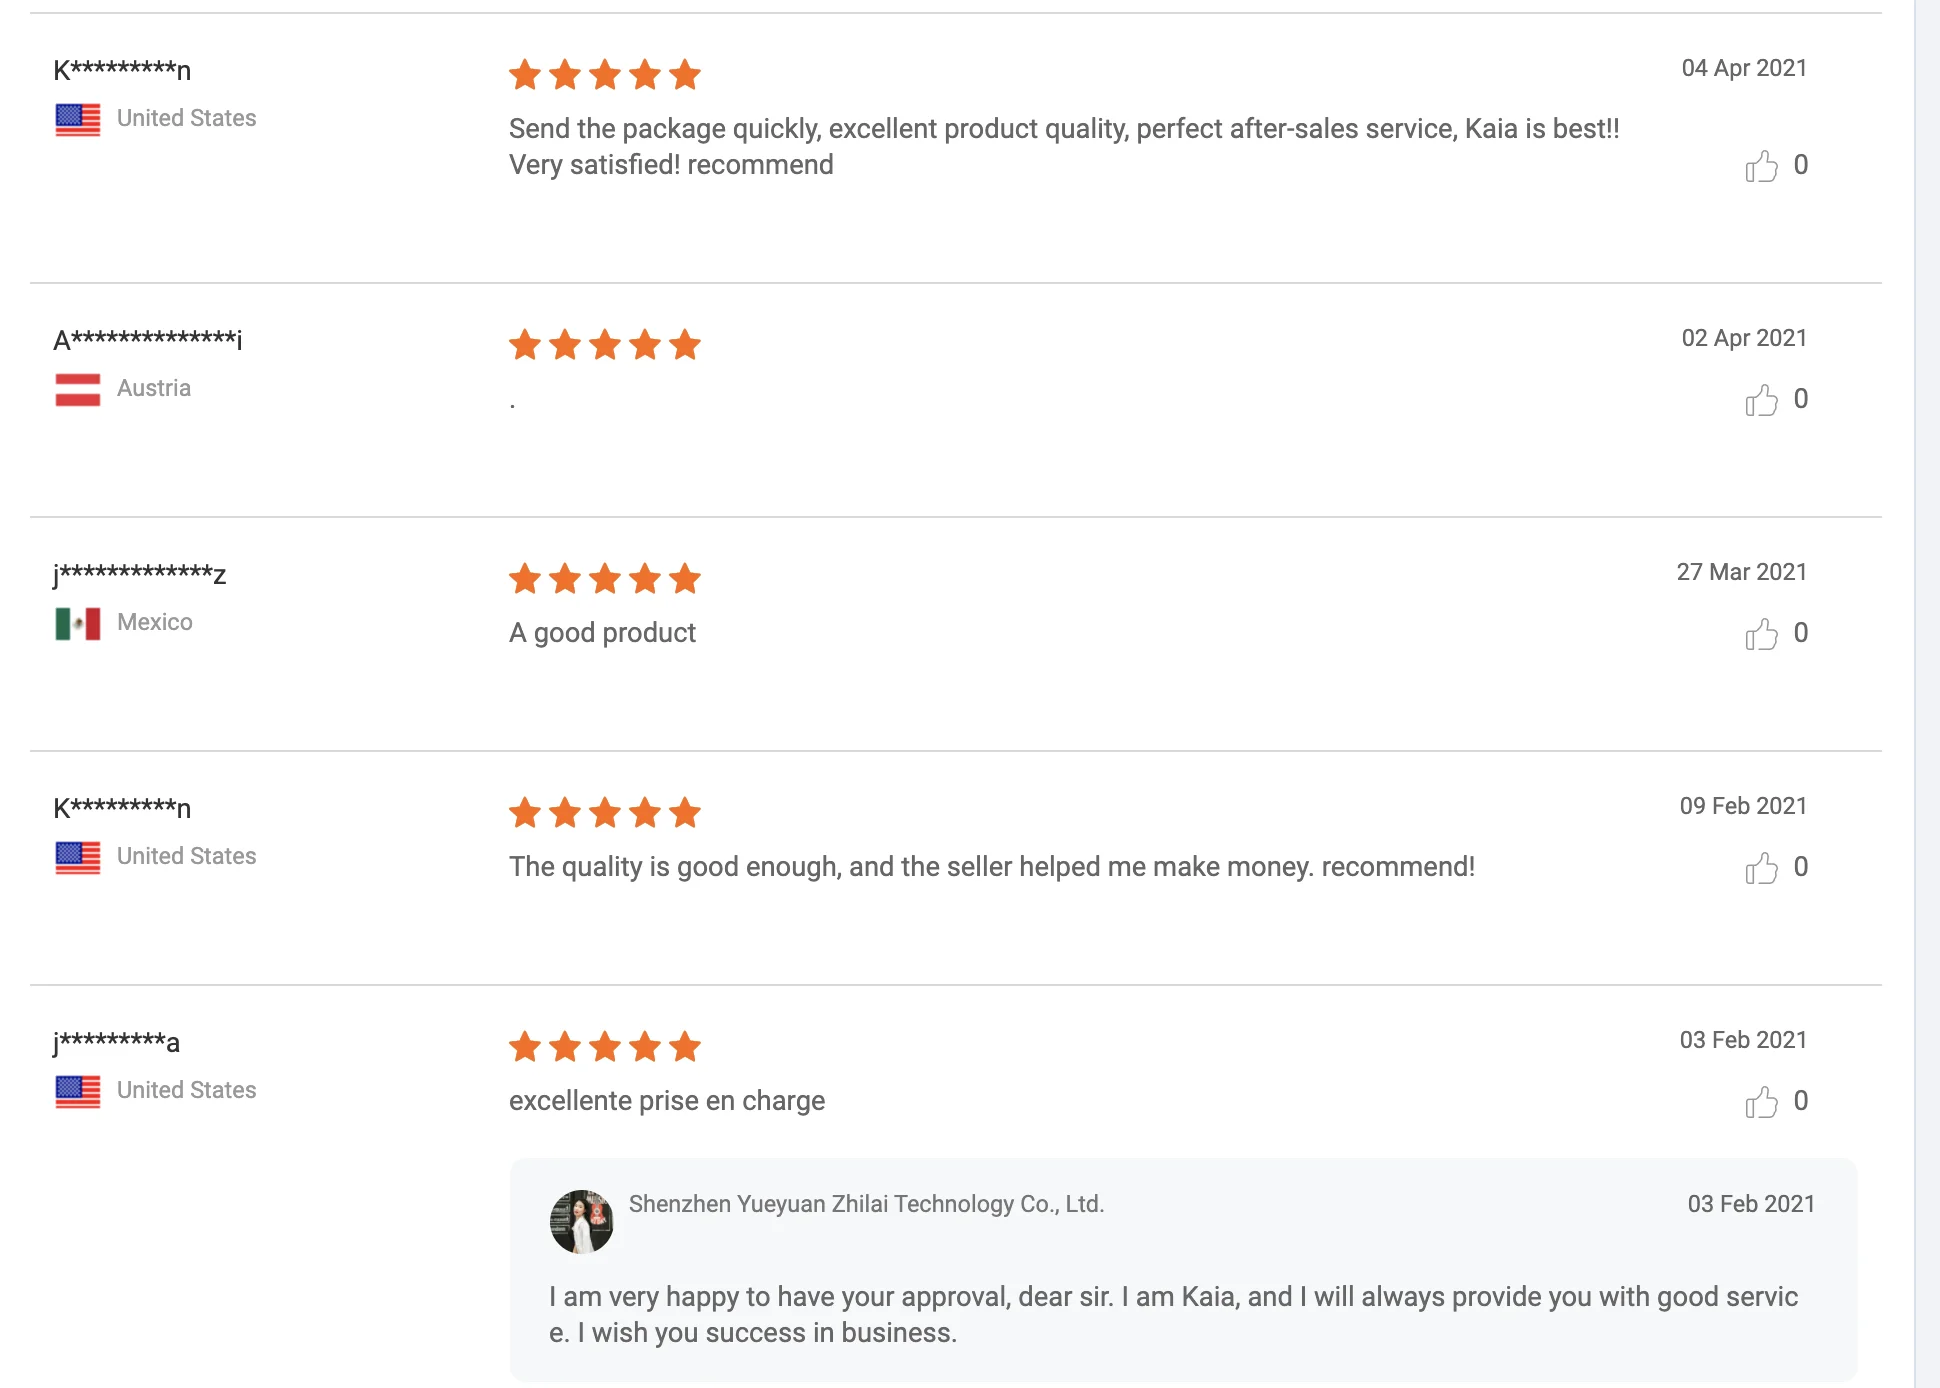Click the Mexico flag icon
Image resolution: width=1940 pixels, height=1388 pixels.
(x=78, y=623)
